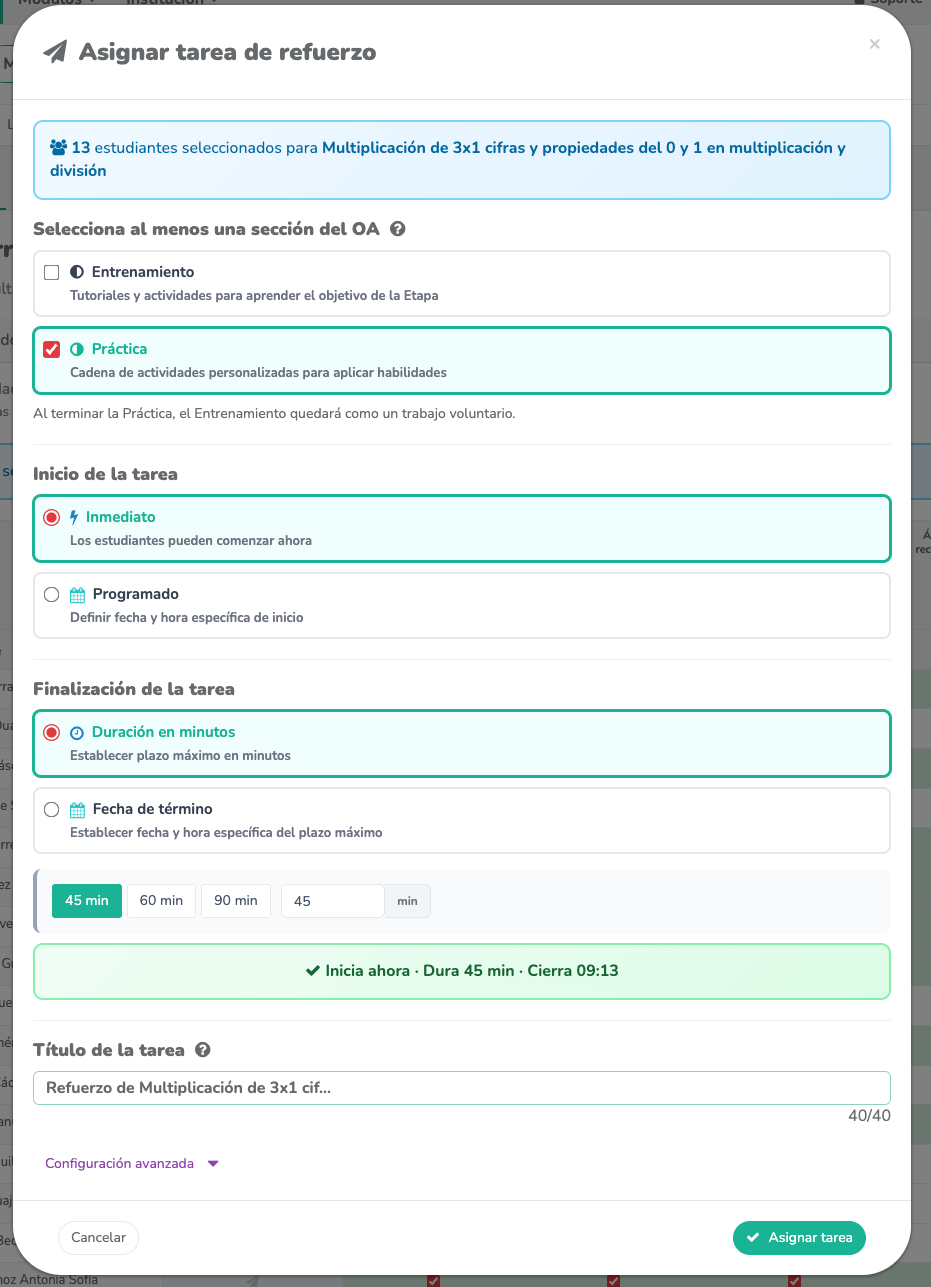Click calendar icon beside Fecha de término
Screen dimensions: 931x1287
(78, 809)
